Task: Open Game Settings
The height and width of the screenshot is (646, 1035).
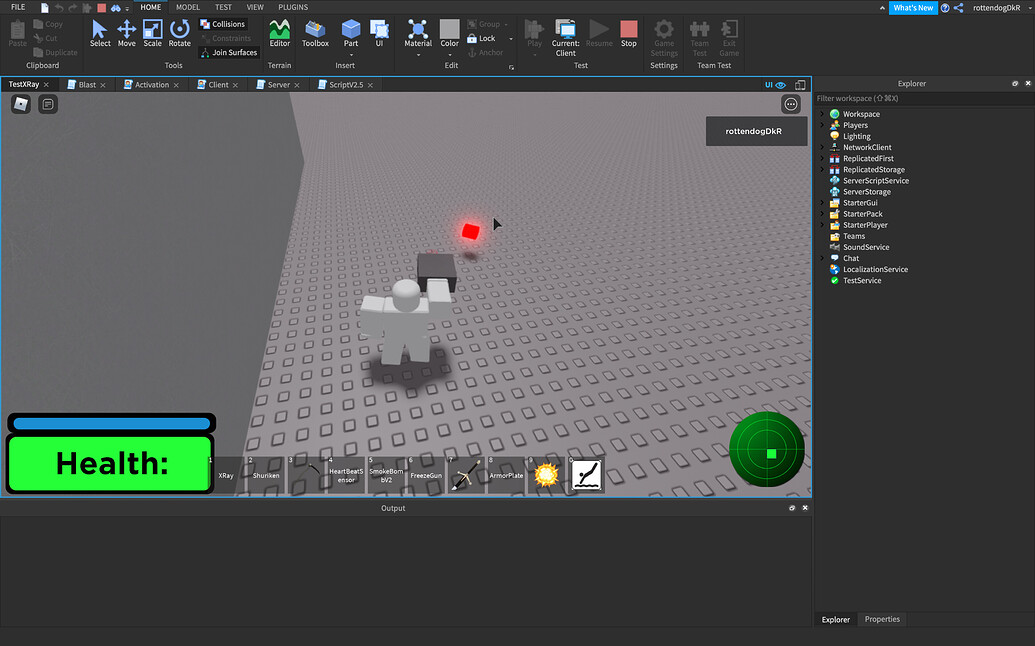Action: pos(663,33)
